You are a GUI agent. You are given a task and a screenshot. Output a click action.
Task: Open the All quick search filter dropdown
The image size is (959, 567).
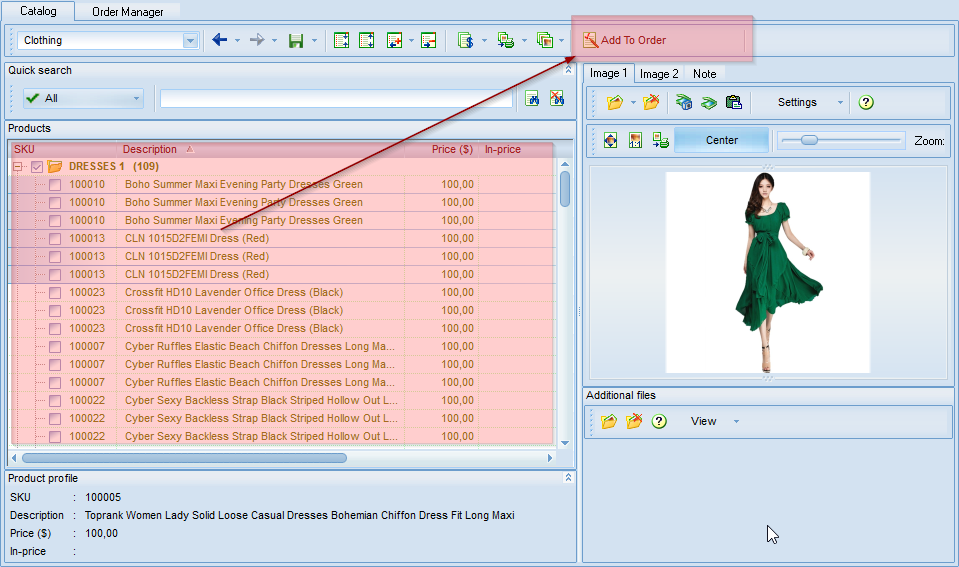pos(136,98)
